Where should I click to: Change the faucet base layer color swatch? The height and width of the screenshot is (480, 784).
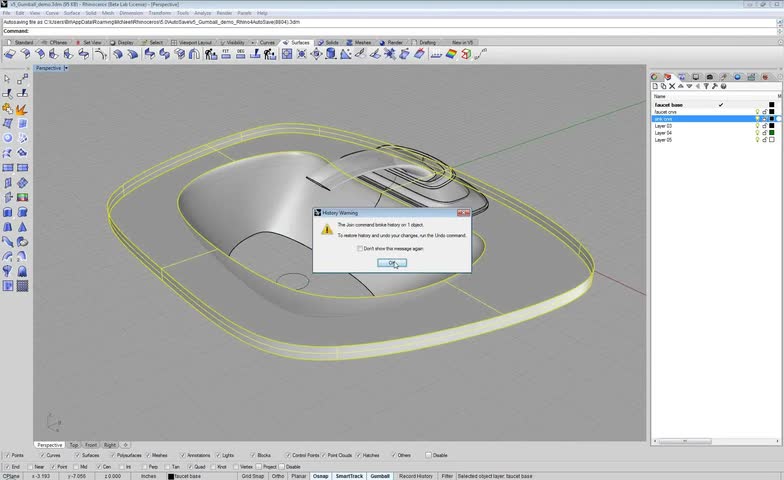[772, 105]
